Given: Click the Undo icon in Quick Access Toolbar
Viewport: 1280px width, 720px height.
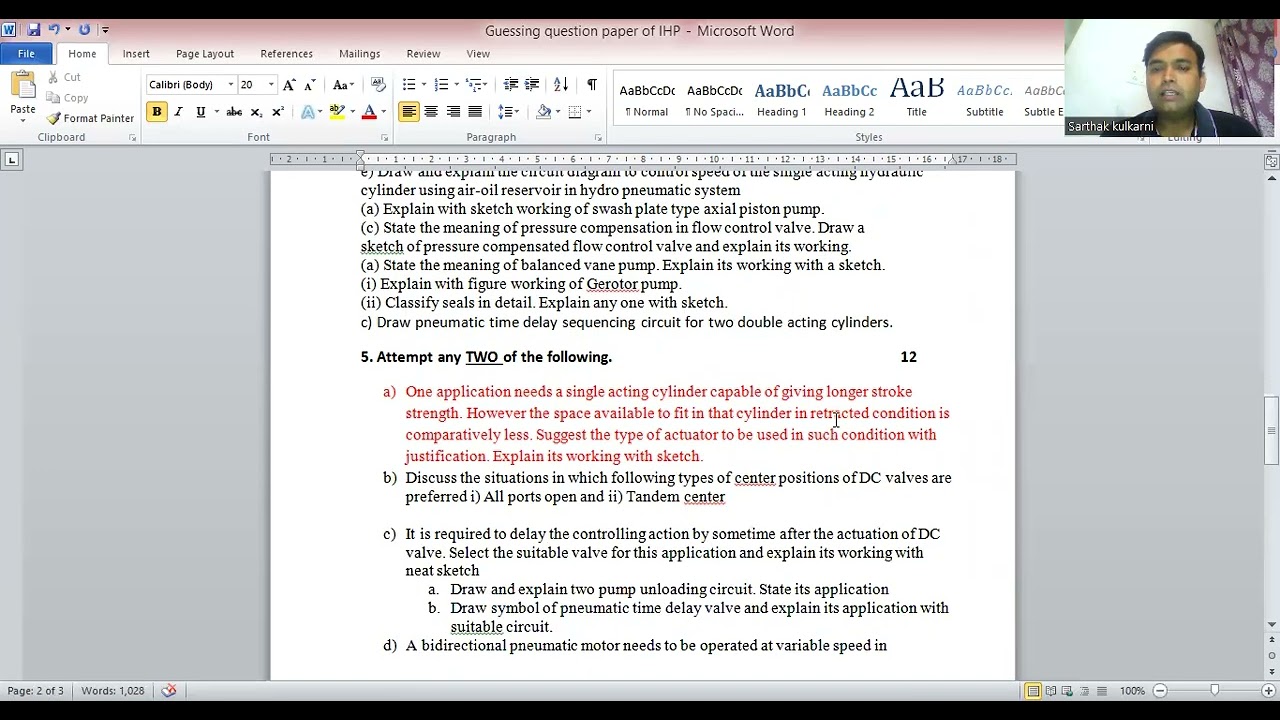Looking at the screenshot, I should (54, 30).
